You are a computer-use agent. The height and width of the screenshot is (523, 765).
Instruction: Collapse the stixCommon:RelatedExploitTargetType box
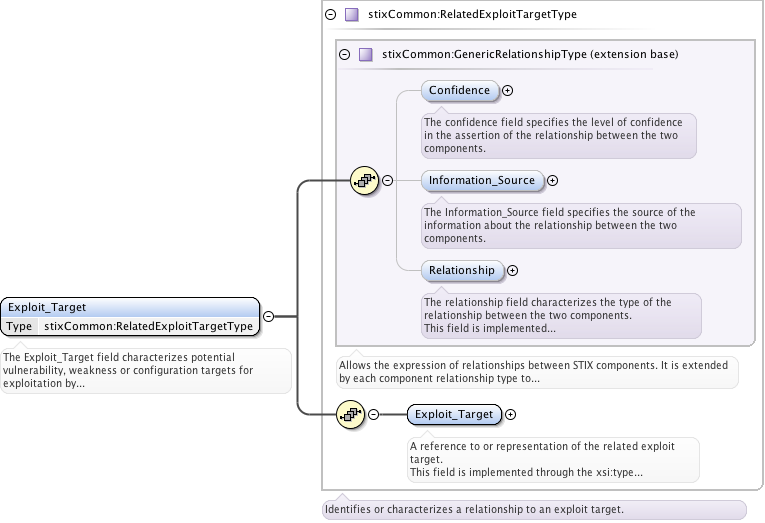[x=331, y=15]
